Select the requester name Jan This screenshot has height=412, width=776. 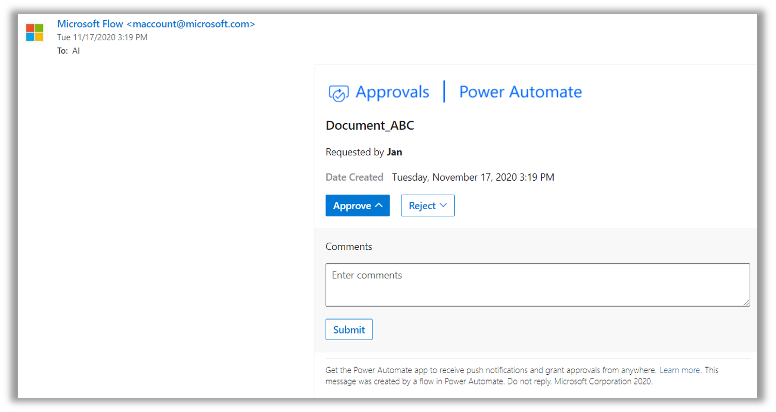[x=394, y=152]
